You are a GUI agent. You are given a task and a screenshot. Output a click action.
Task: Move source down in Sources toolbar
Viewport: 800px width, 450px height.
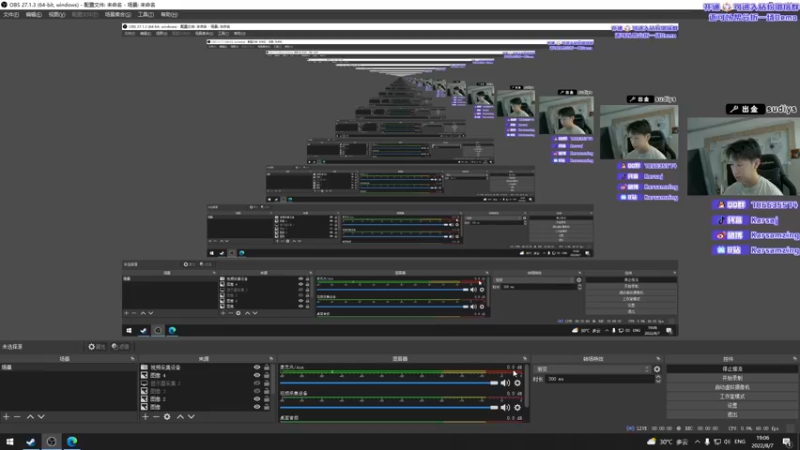pyautogui.click(x=191, y=417)
